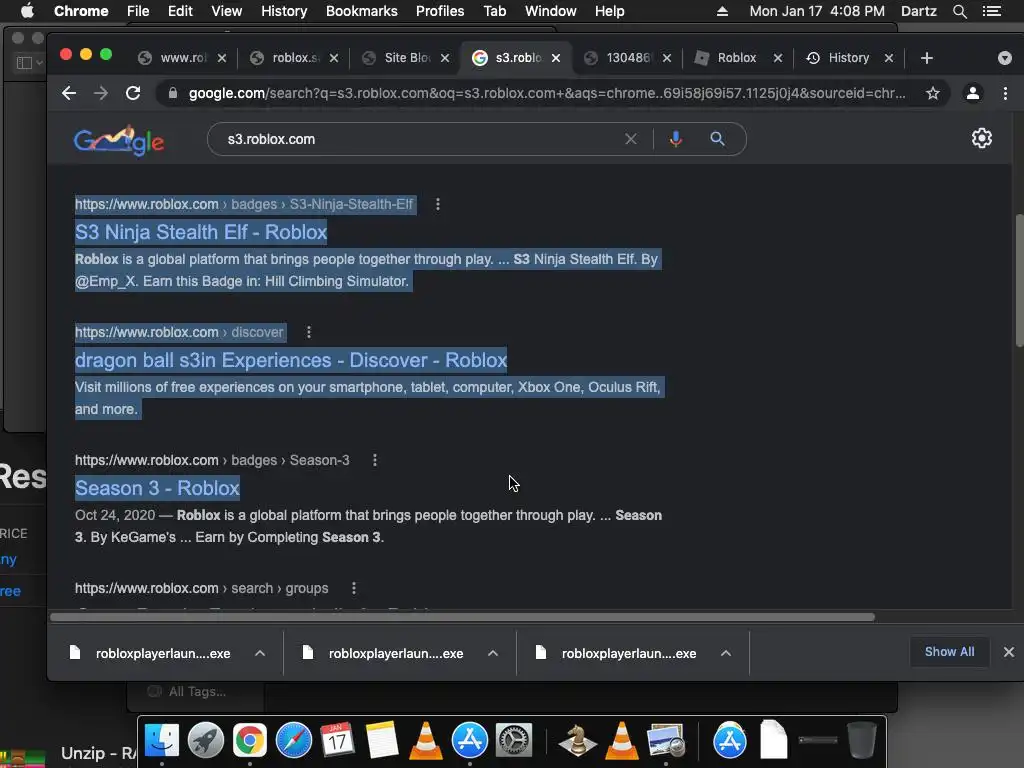The height and width of the screenshot is (768, 1024).
Task: Open Google quick settings gear
Action: coord(982,138)
